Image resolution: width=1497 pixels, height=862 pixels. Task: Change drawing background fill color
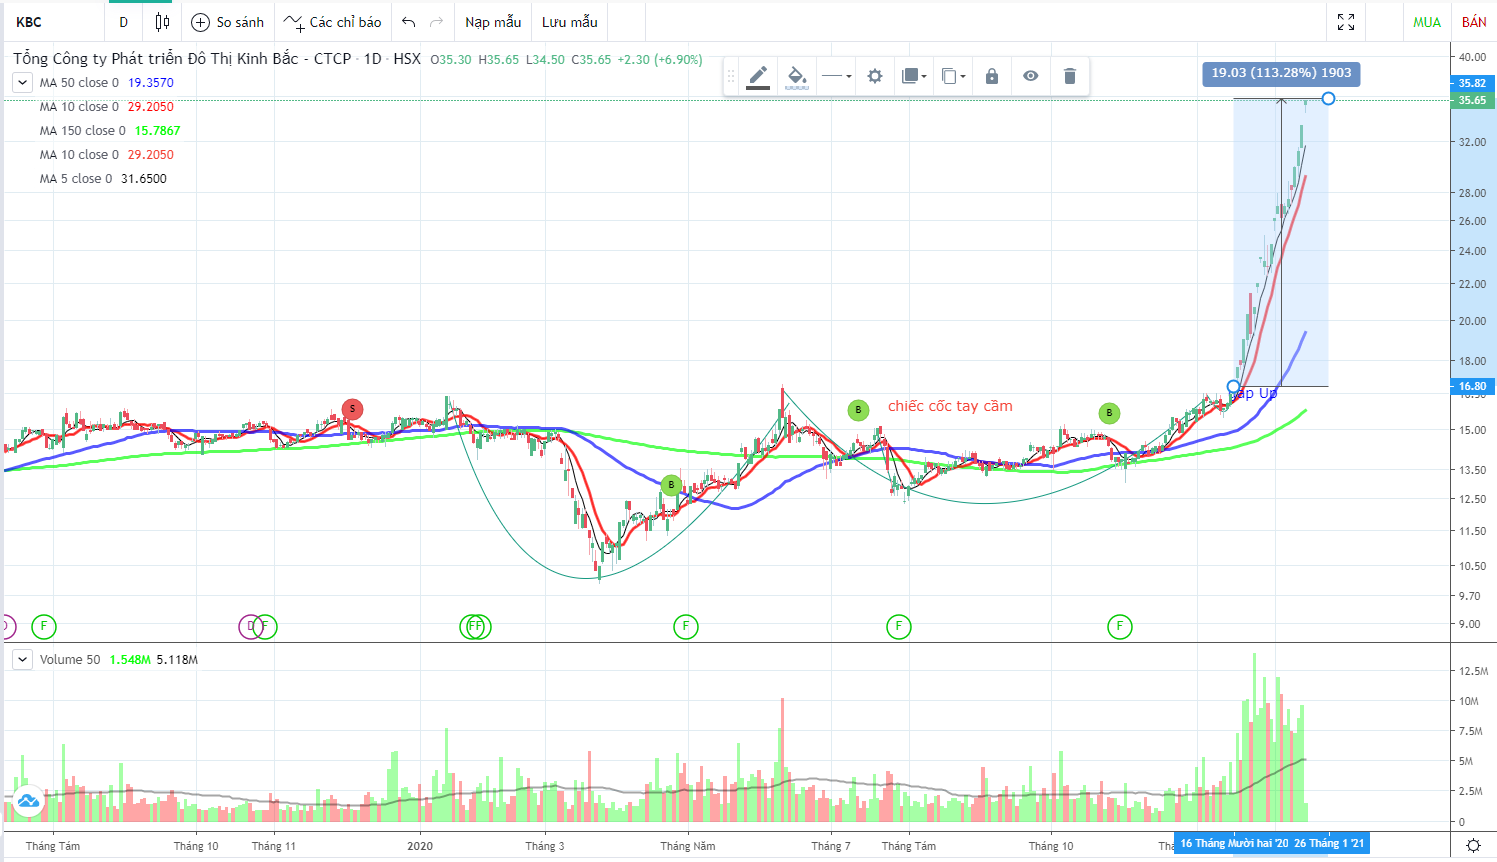point(797,76)
